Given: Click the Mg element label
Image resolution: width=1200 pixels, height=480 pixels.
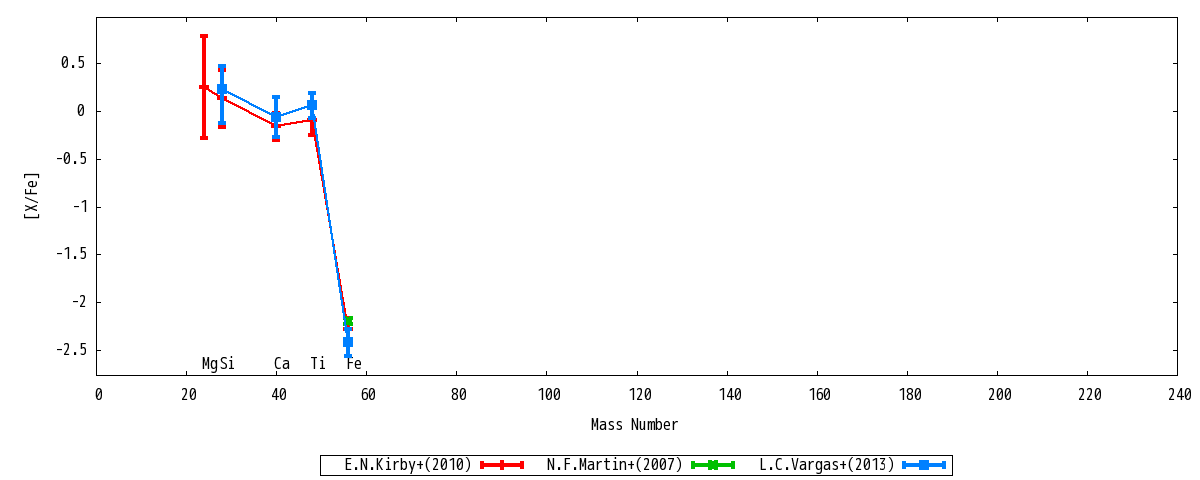Looking at the screenshot, I should click(210, 364).
